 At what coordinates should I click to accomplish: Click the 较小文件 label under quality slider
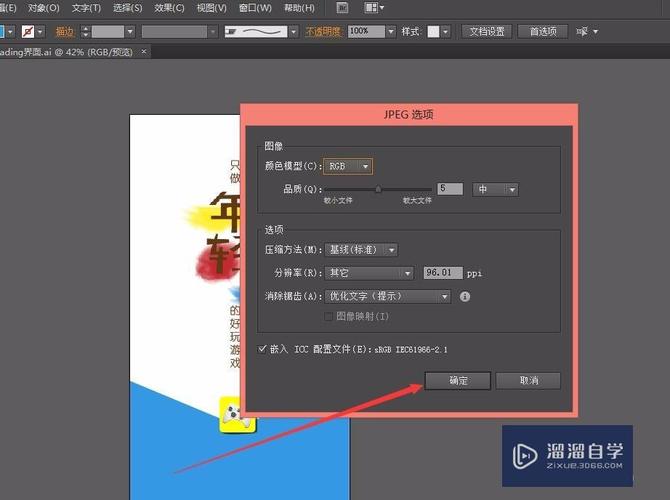[338, 200]
